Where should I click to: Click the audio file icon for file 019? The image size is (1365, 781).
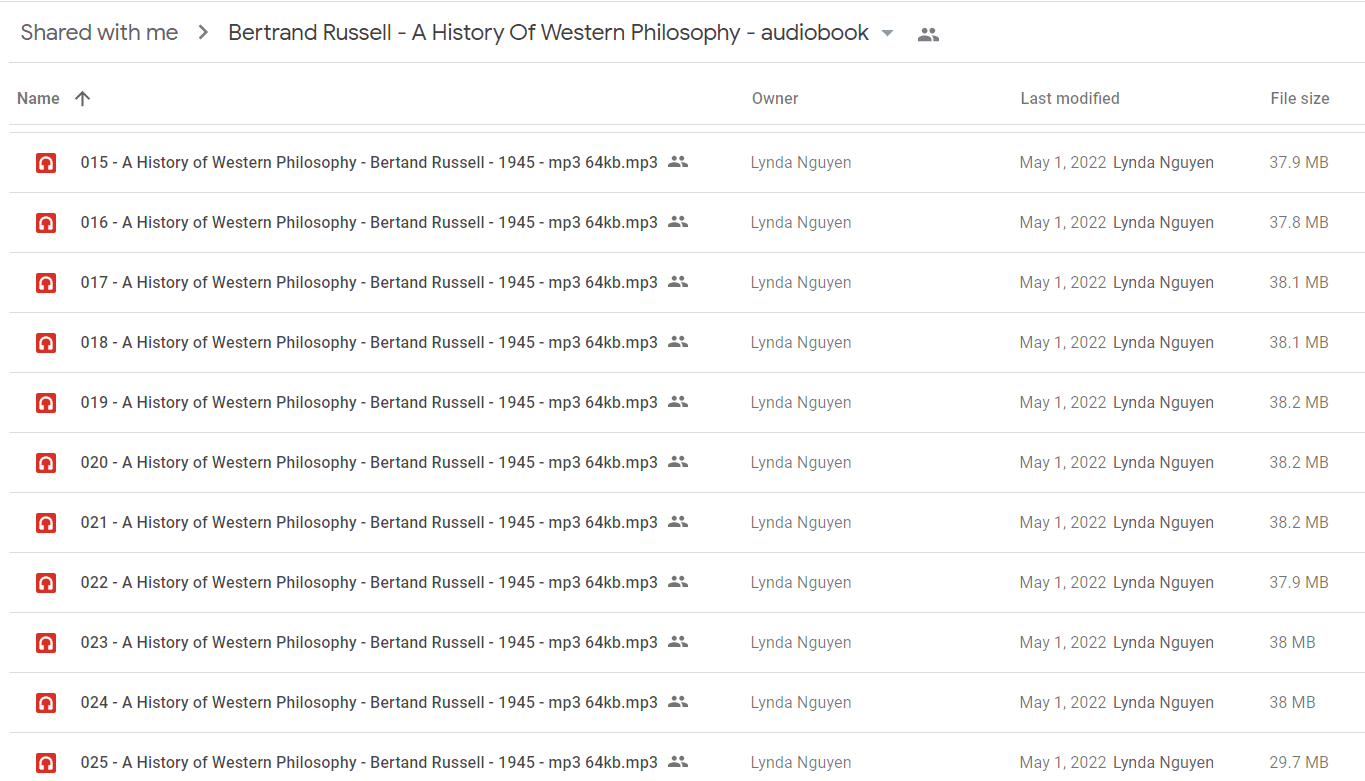[46, 403]
